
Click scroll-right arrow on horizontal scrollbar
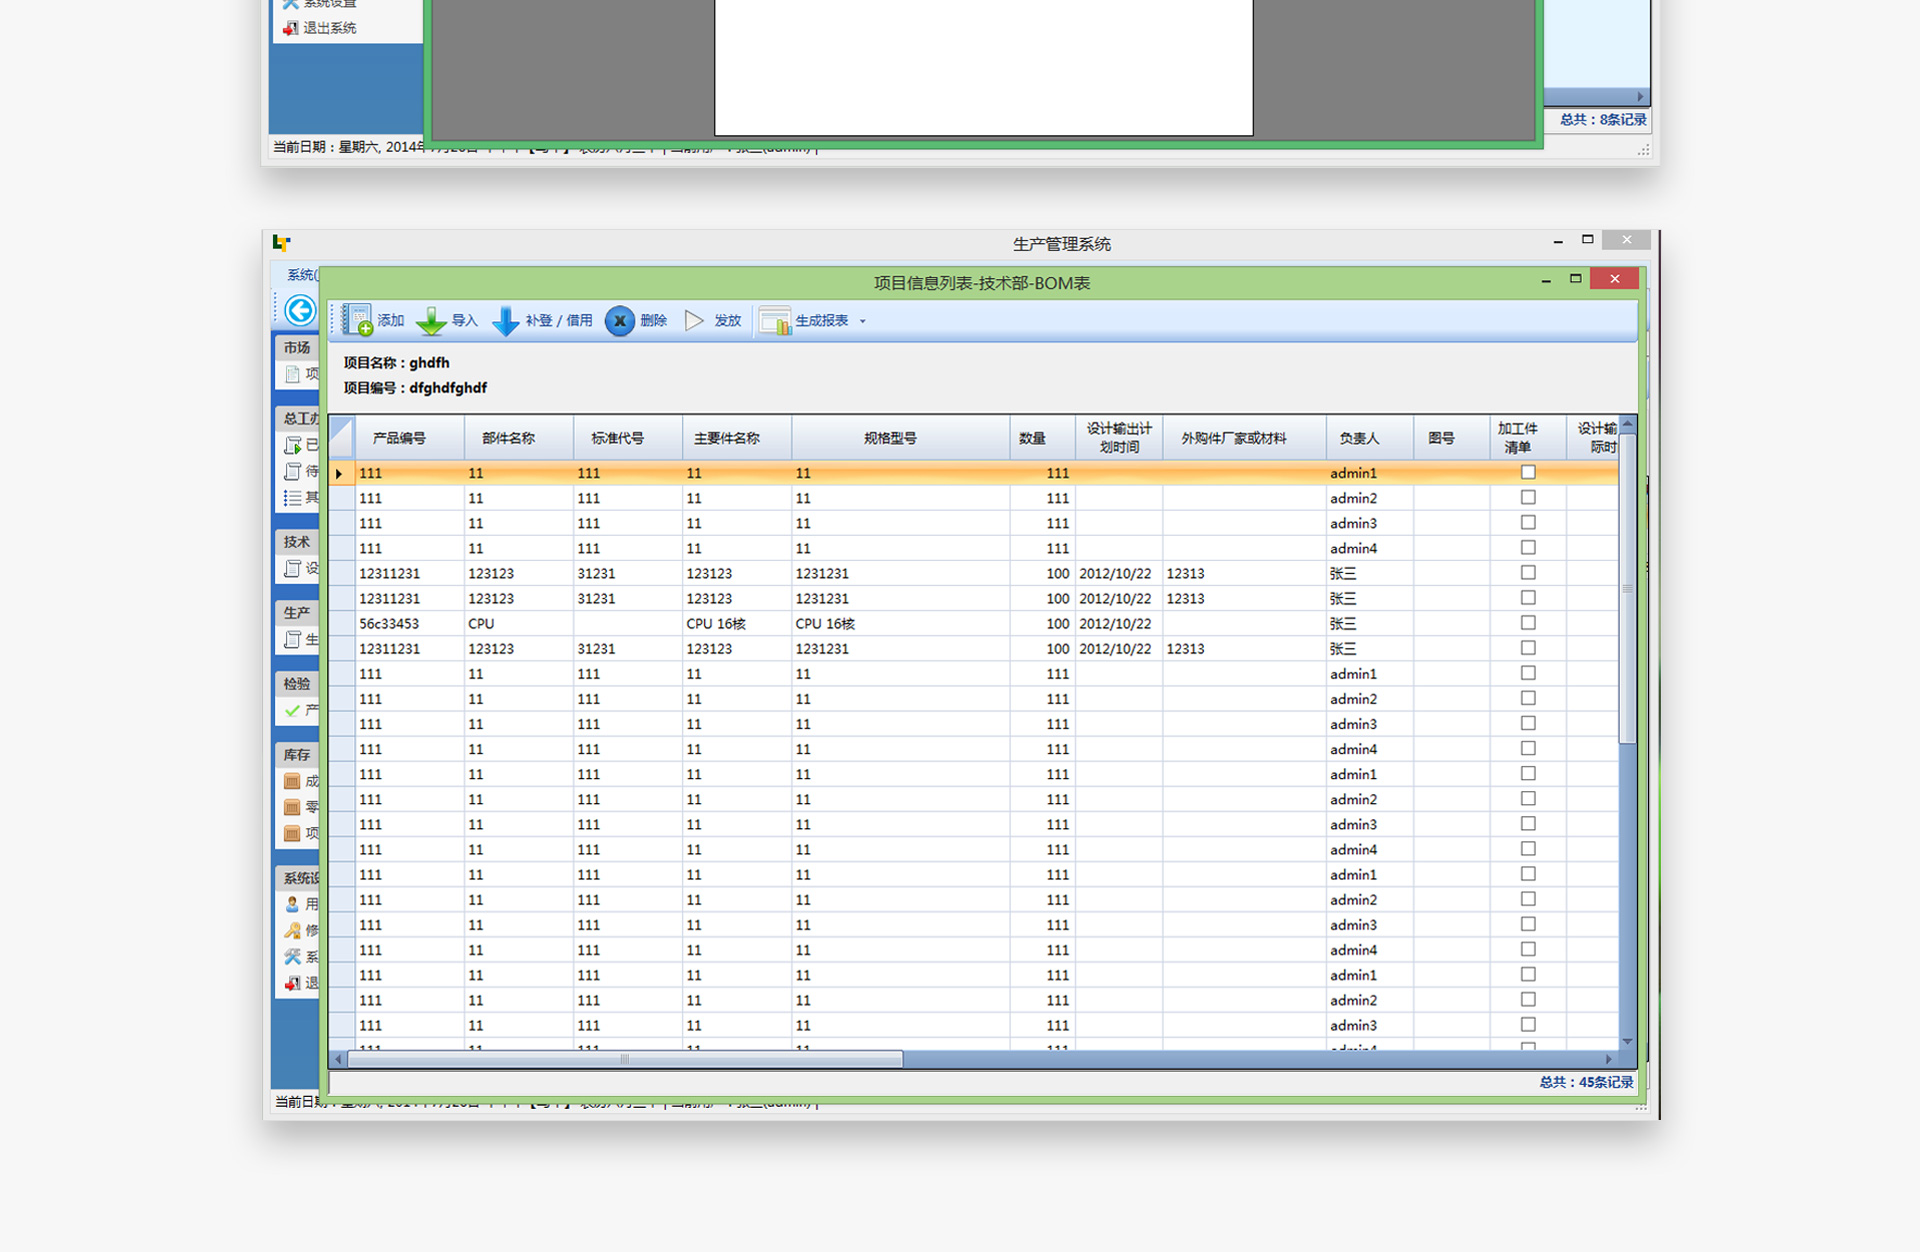(1608, 1059)
